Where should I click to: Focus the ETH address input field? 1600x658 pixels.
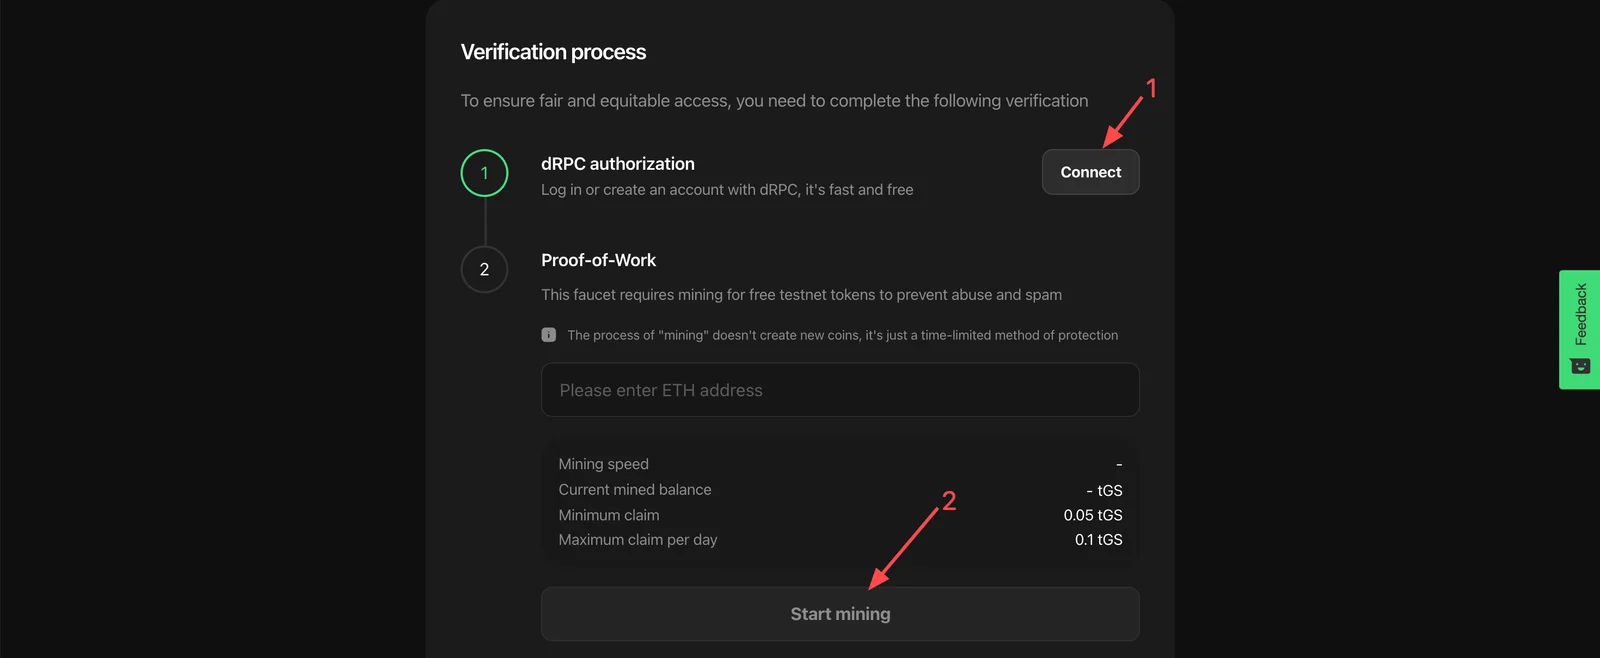(840, 390)
